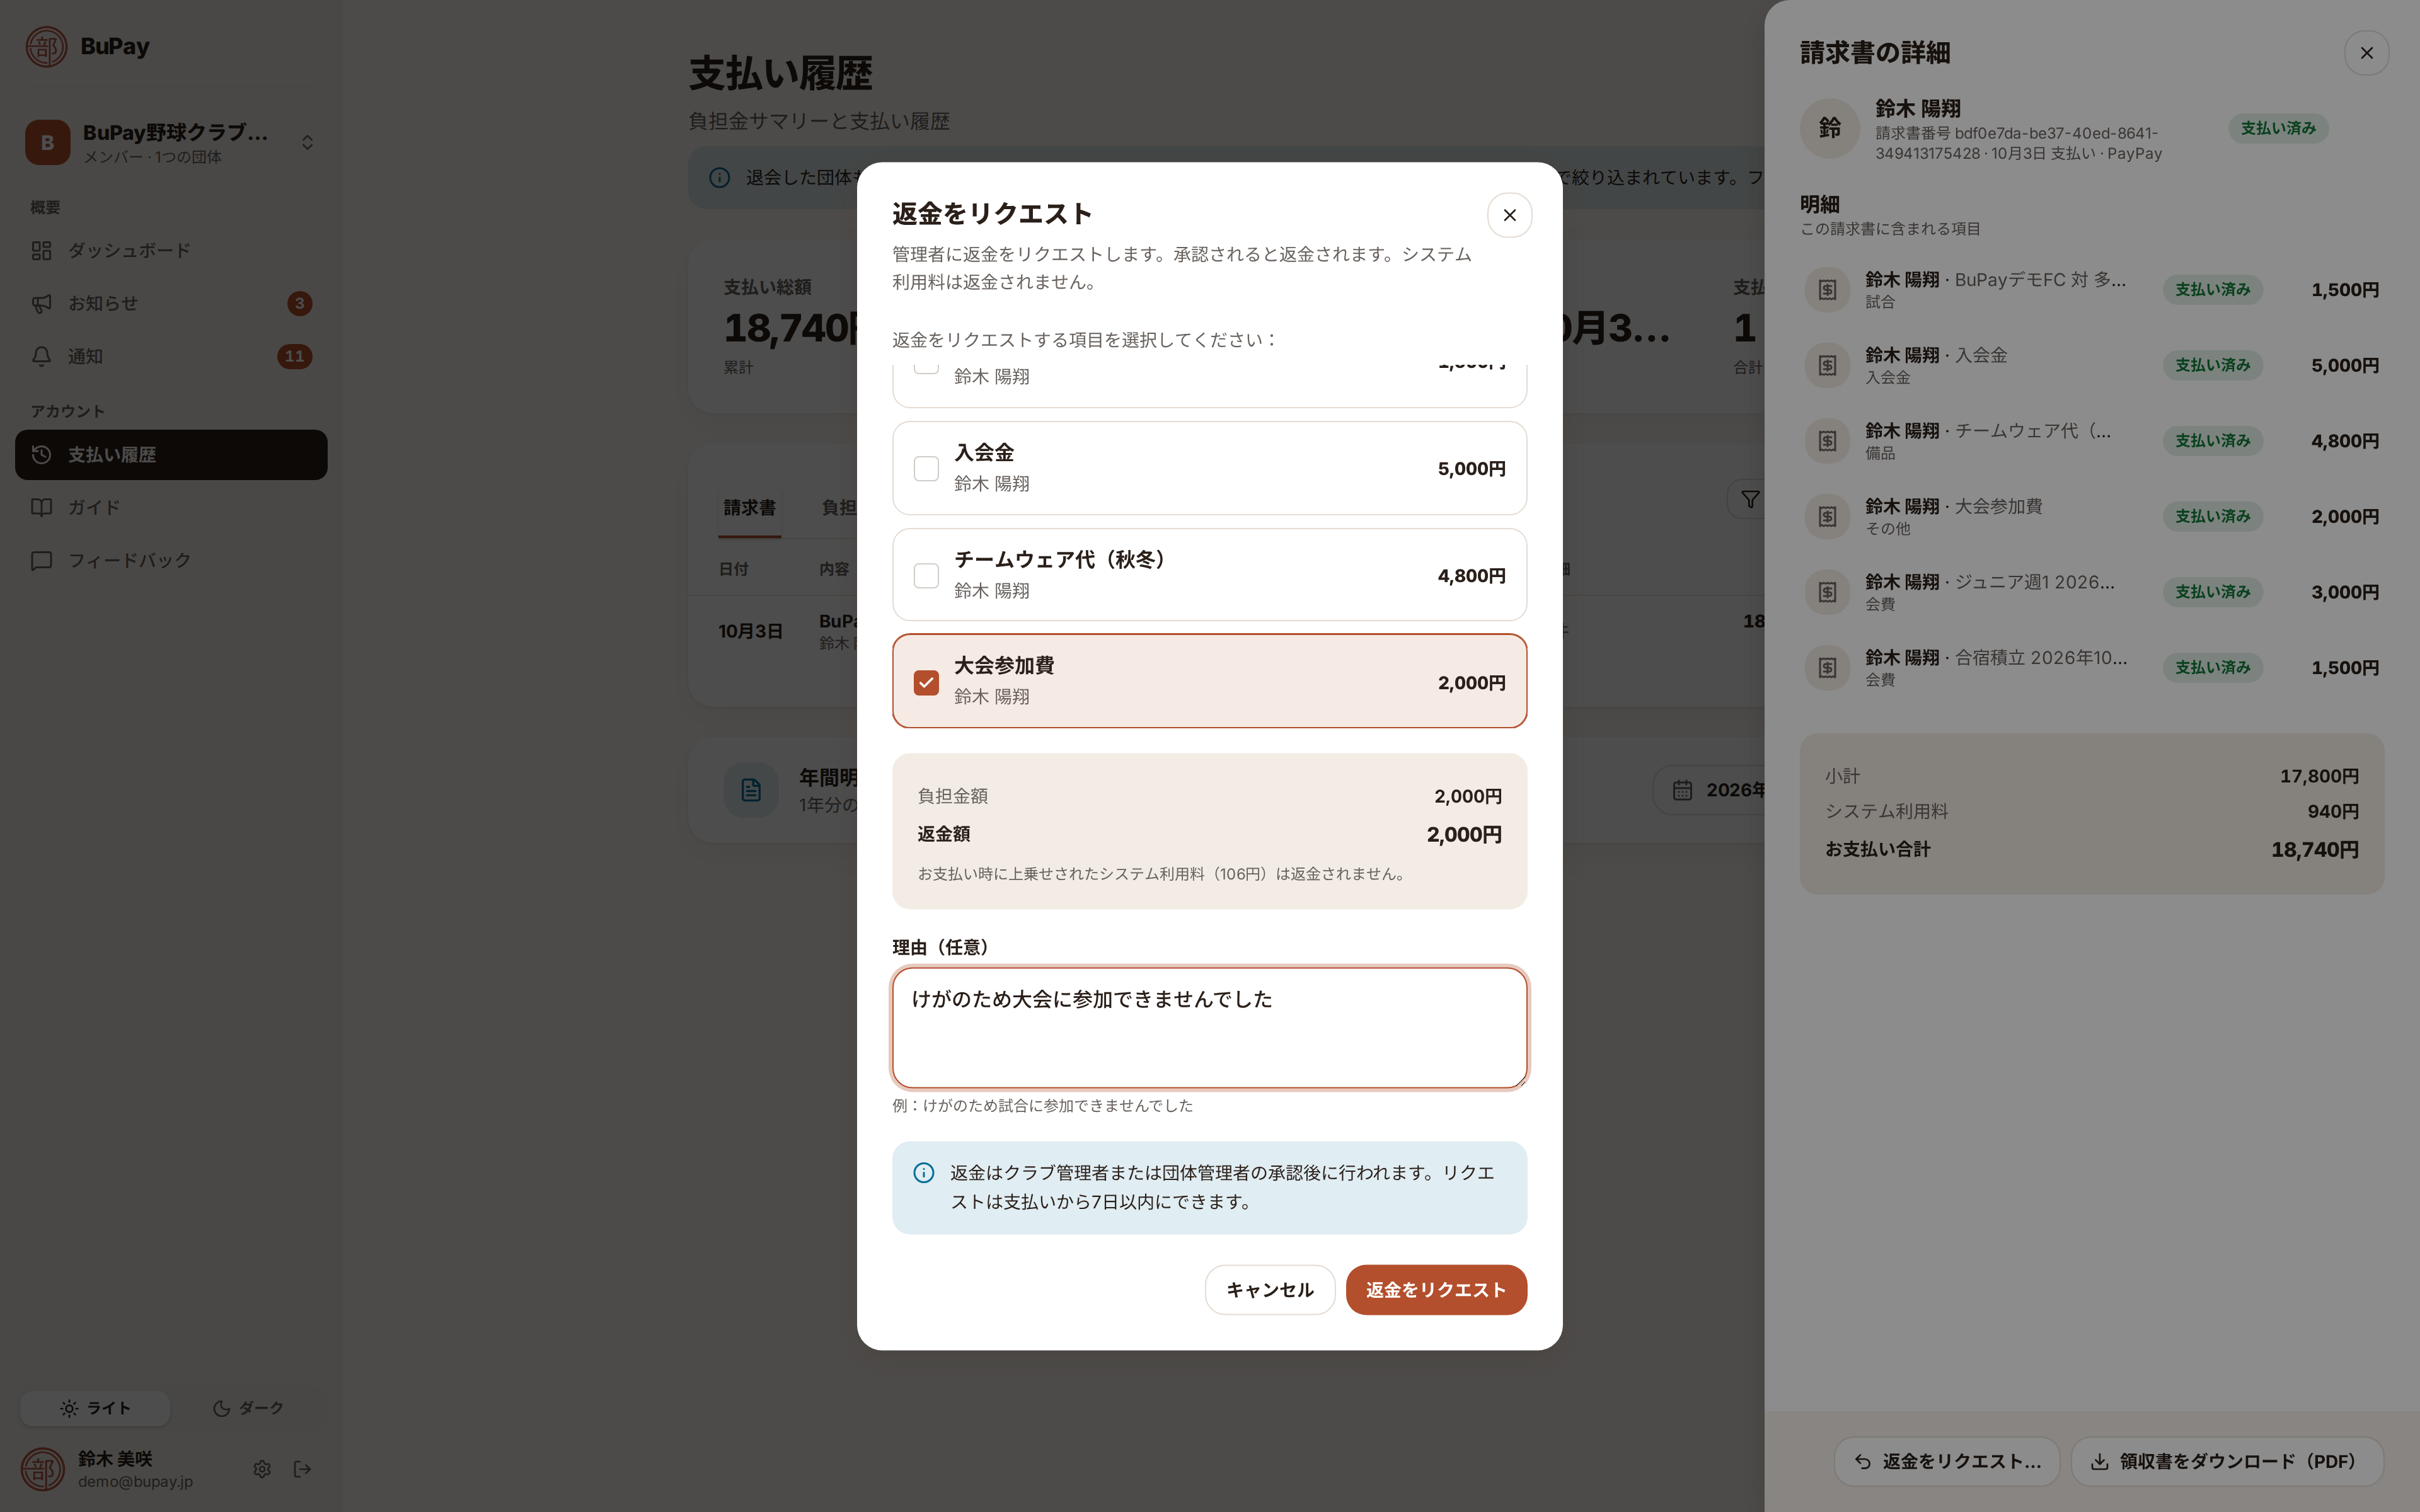Check the チームウェア代（秋冬） checkbox
The image size is (2420, 1512).
point(926,576)
